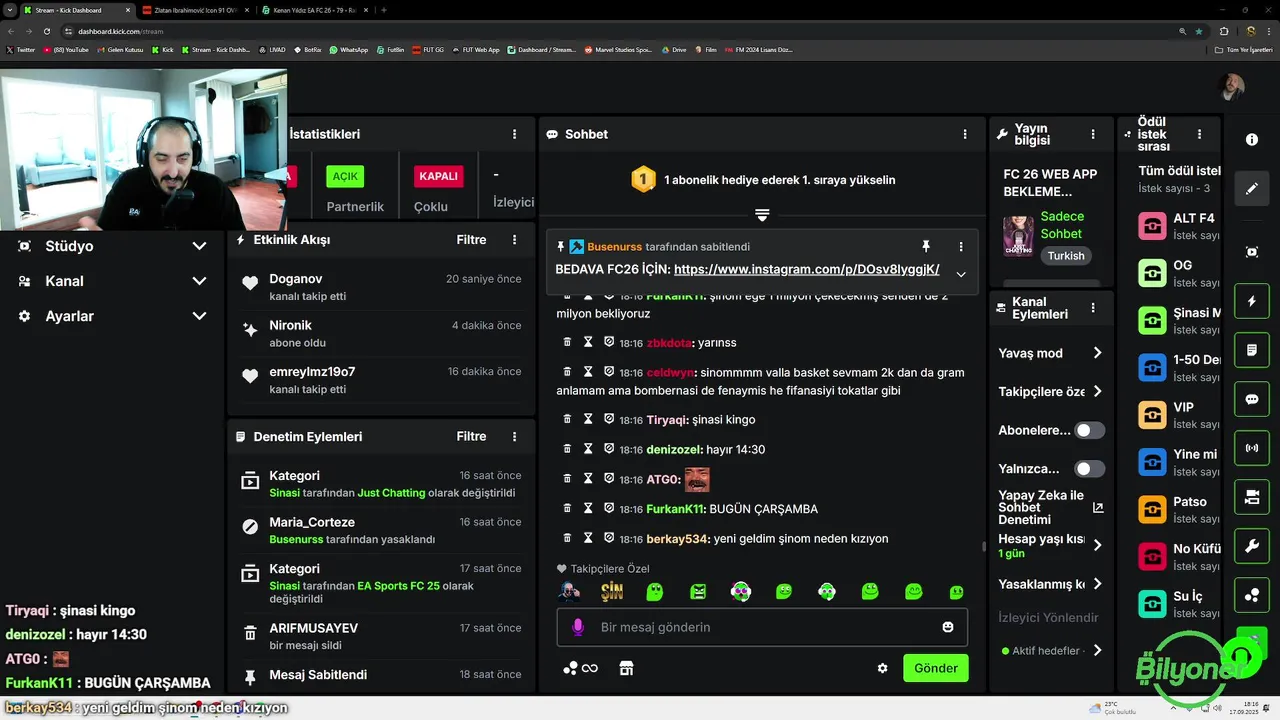Screen dimensions: 1280x720
Task: Click the shop storefront icon below chat
Action: click(627, 668)
